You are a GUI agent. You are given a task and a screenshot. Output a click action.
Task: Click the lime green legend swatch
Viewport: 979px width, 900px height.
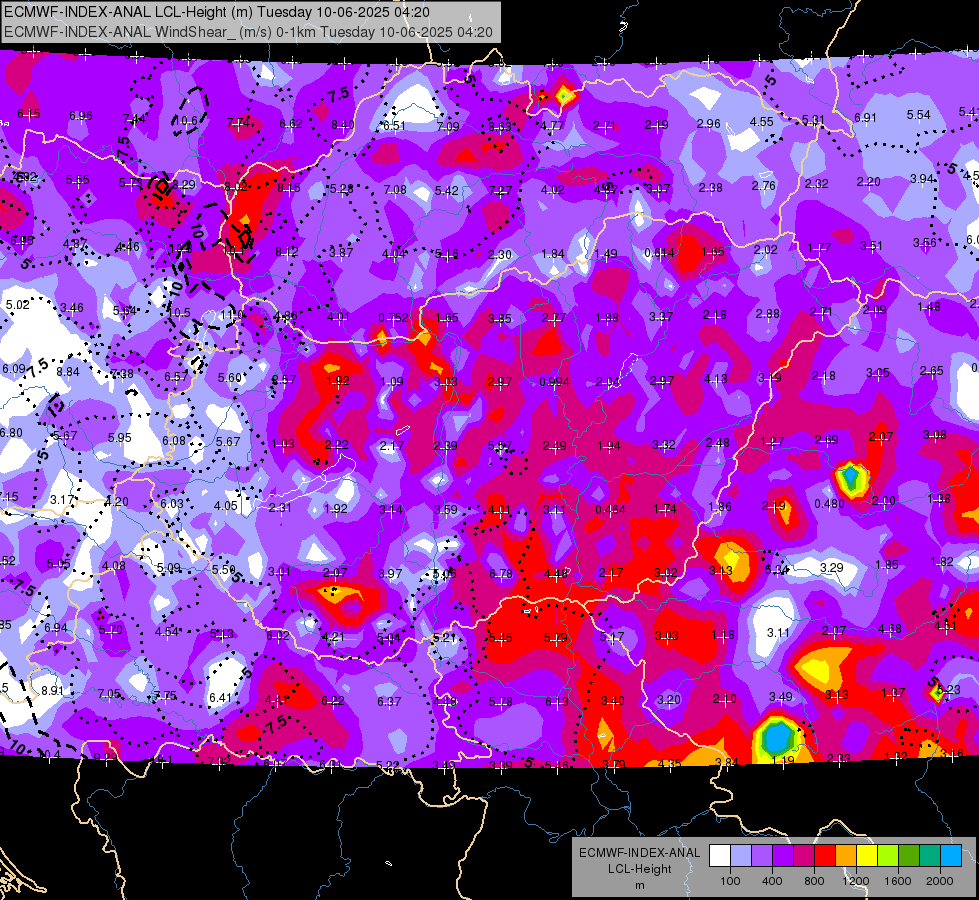click(x=888, y=856)
